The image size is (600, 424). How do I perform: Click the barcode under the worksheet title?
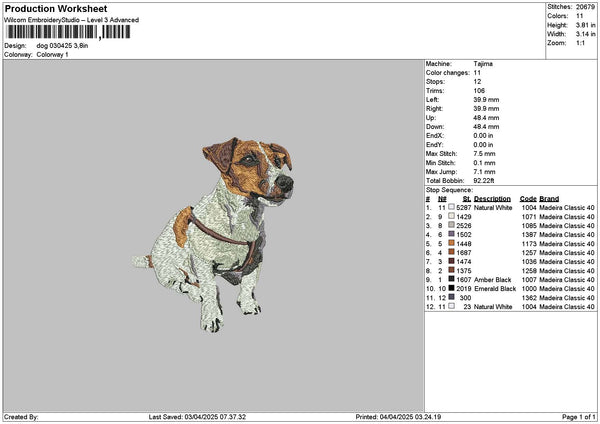(x=66, y=32)
